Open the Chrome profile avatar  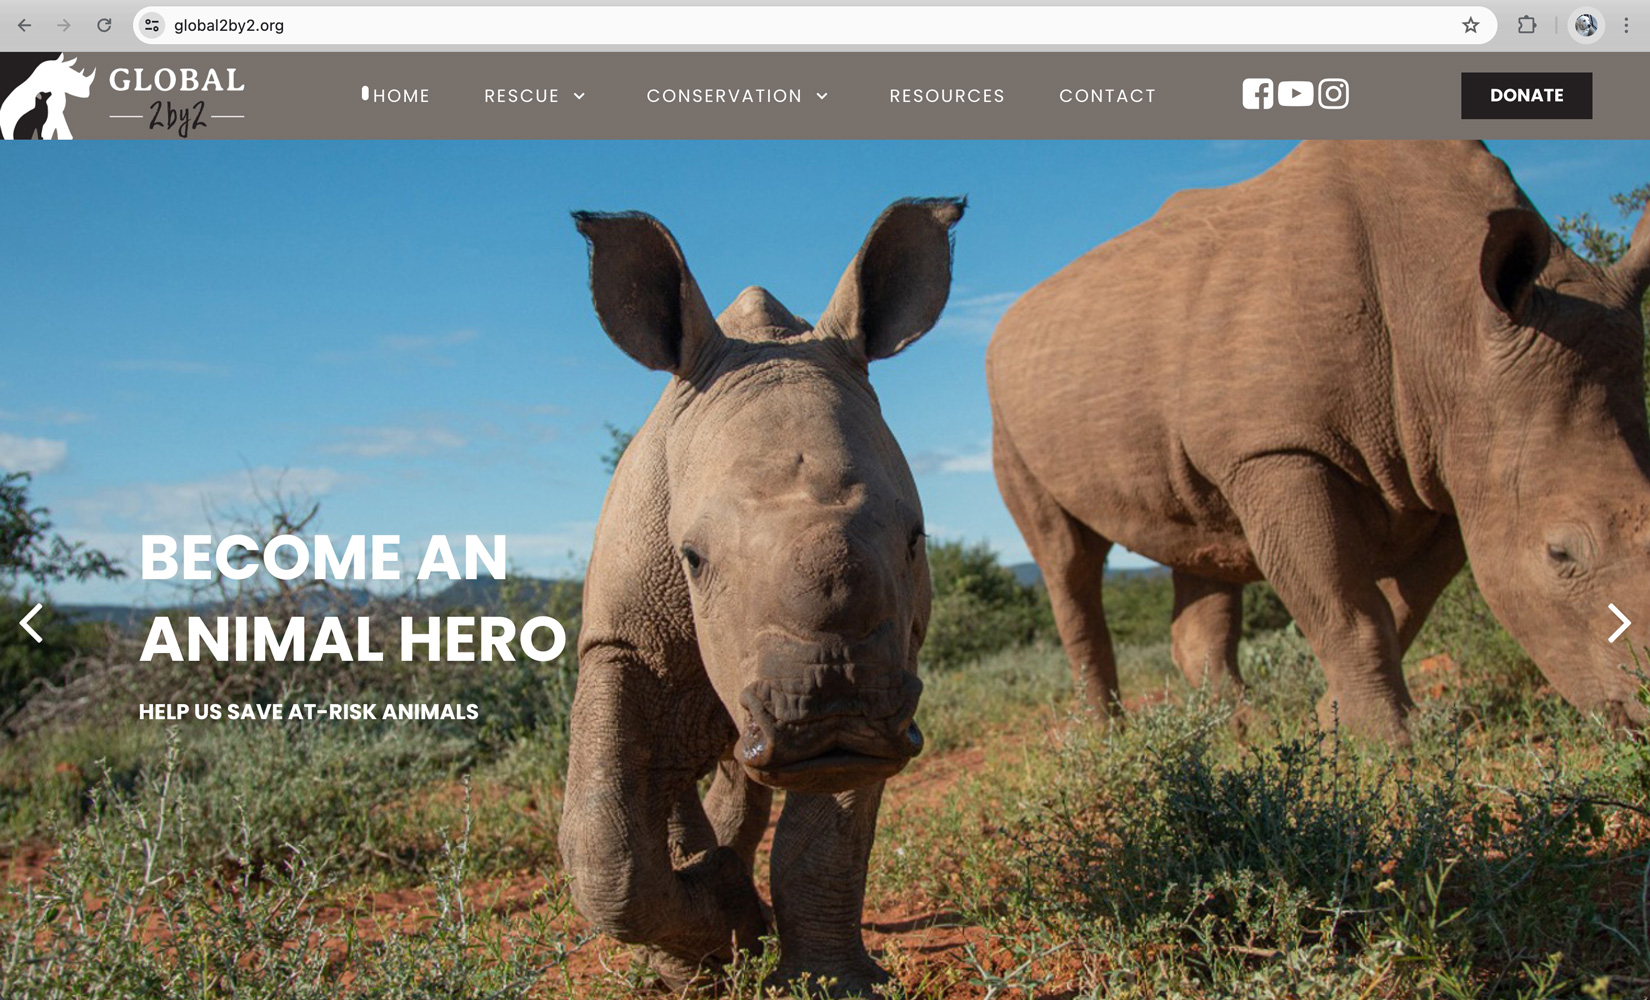[1585, 25]
